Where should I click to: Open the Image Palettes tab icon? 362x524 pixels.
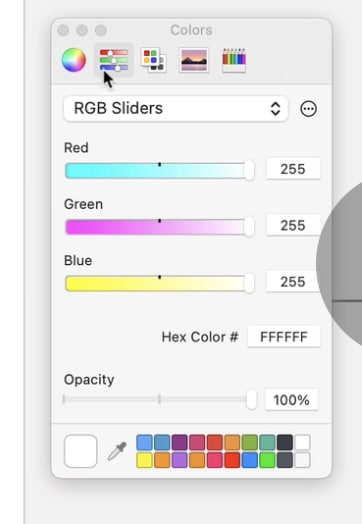coord(194,60)
